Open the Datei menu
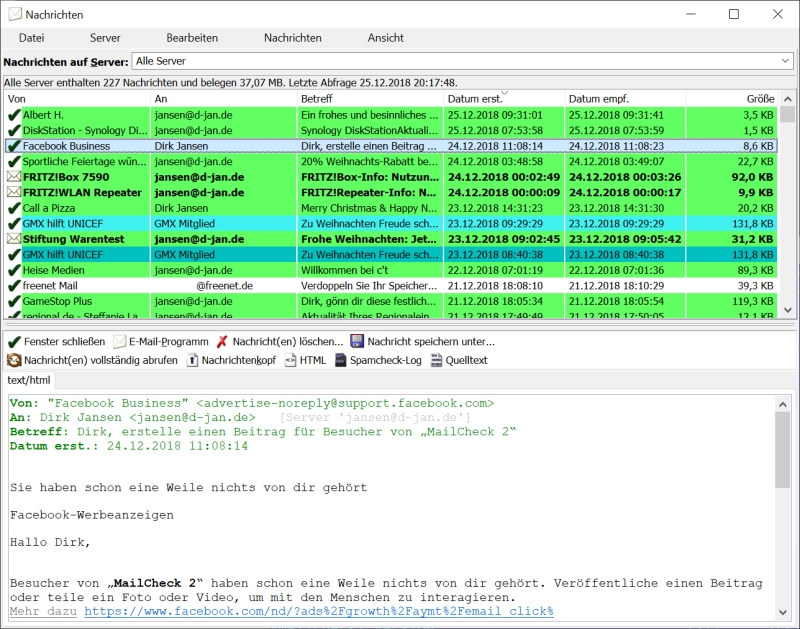This screenshot has width=800, height=629. pyautogui.click(x=31, y=38)
